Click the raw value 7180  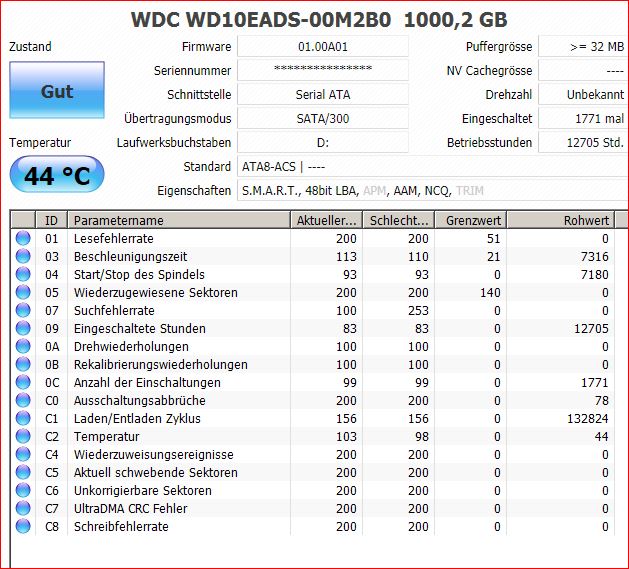(595, 274)
